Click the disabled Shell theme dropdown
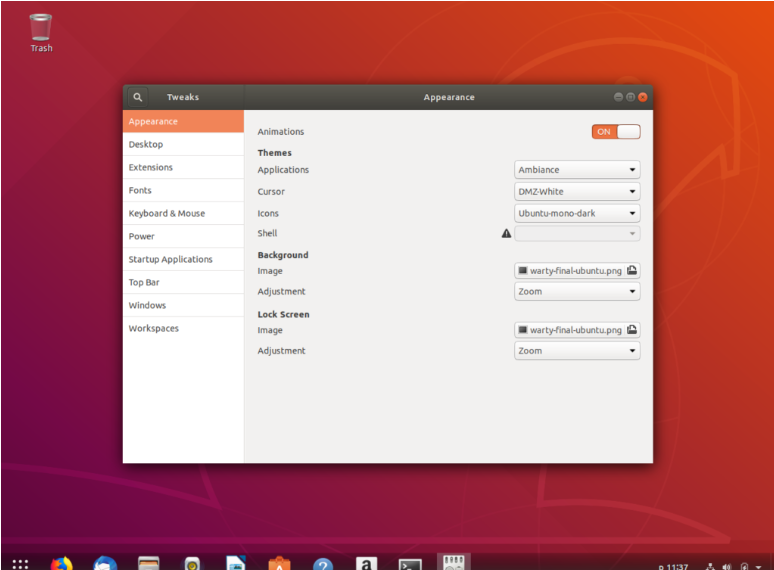This screenshot has width=774, height=570. click(x=577, y=233)
